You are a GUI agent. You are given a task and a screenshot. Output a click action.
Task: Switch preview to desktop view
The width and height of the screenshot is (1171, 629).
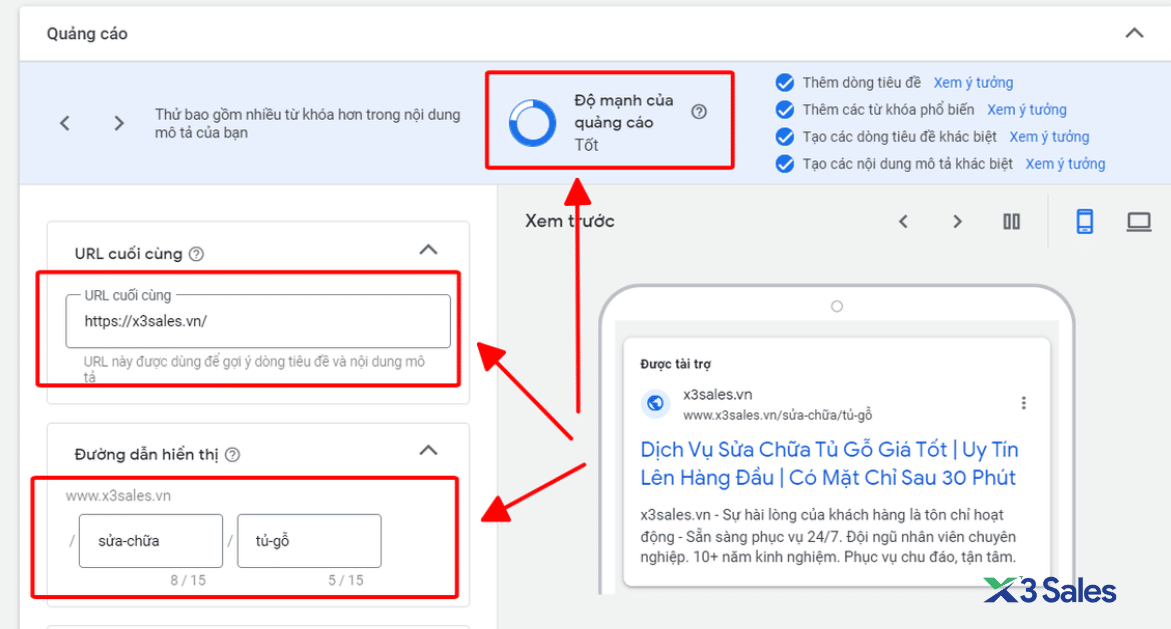click(1138, 222)
